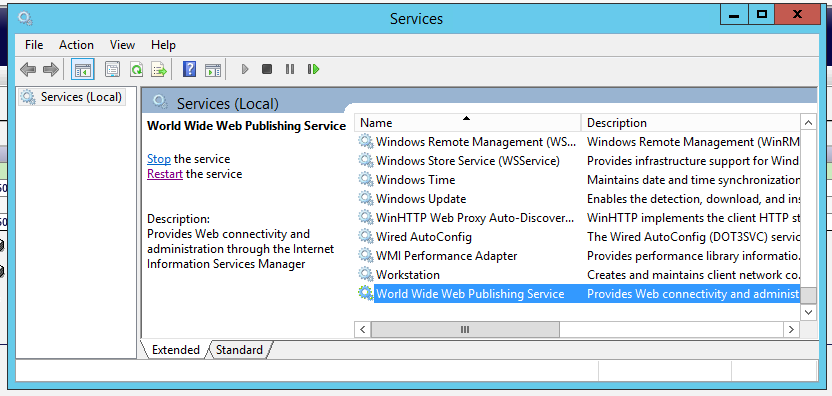
Task: Maximize the Services window
Action: click(762, 15)
